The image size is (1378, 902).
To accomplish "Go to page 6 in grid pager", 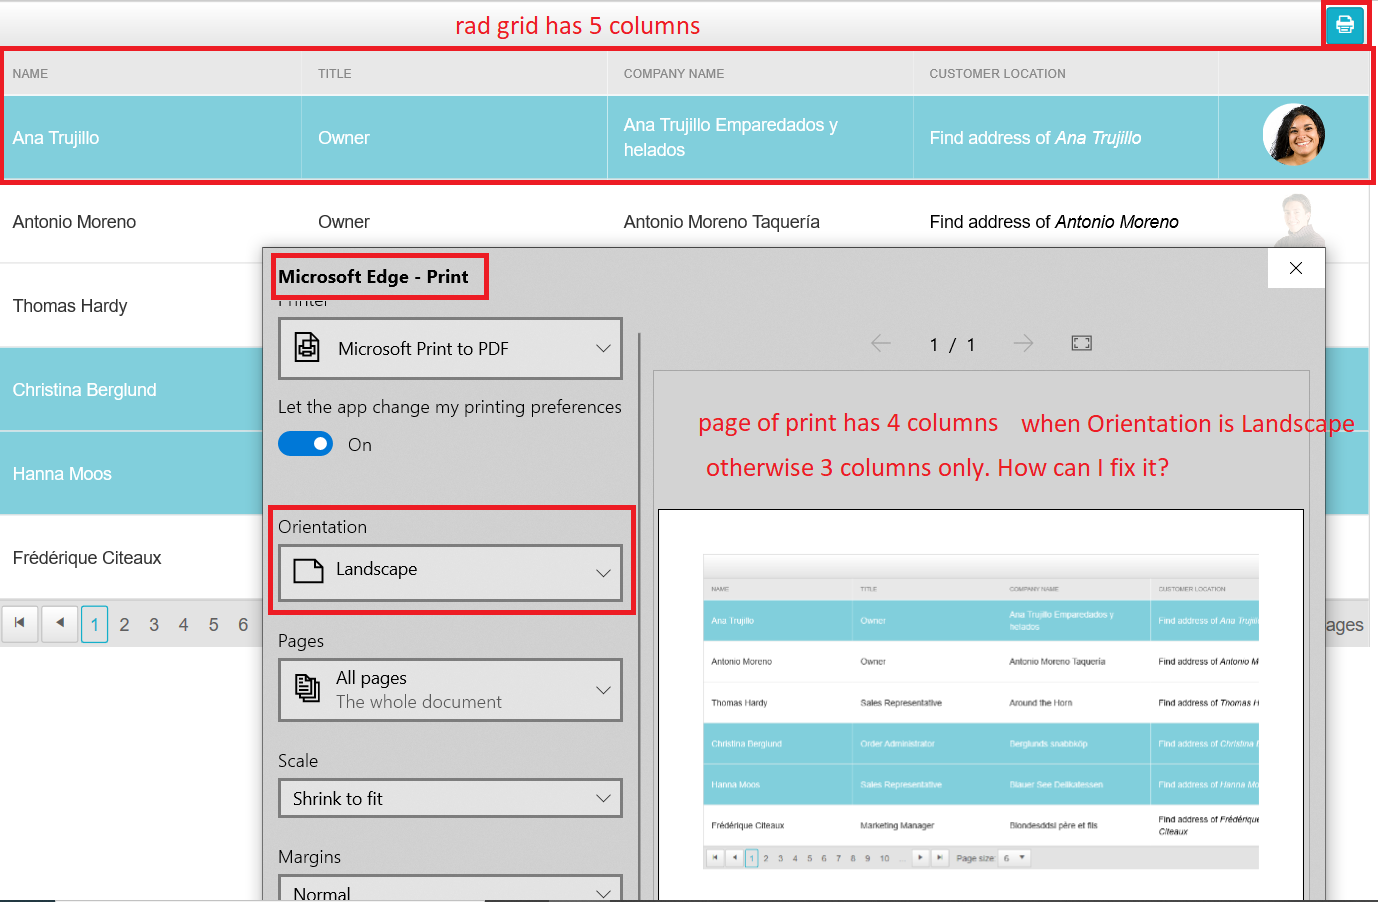I will [243, 625].
